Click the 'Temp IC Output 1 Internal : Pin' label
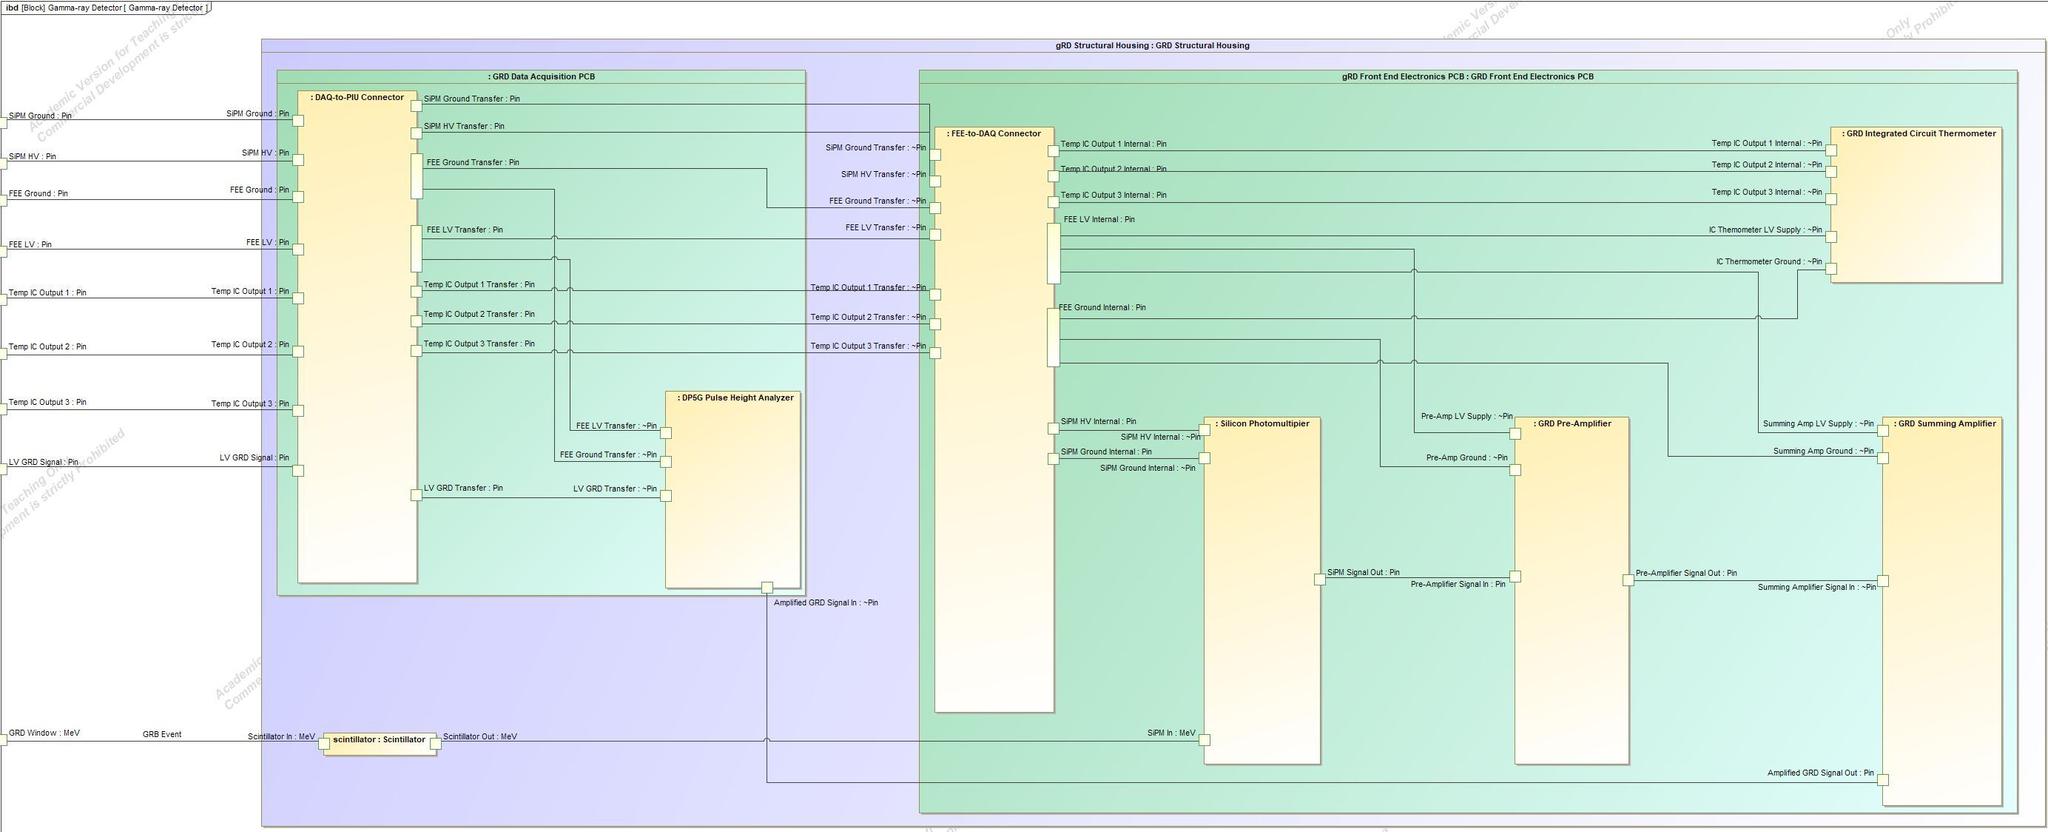The image size is (2048, 832). pyautogui.click(x=1113, y=144)
